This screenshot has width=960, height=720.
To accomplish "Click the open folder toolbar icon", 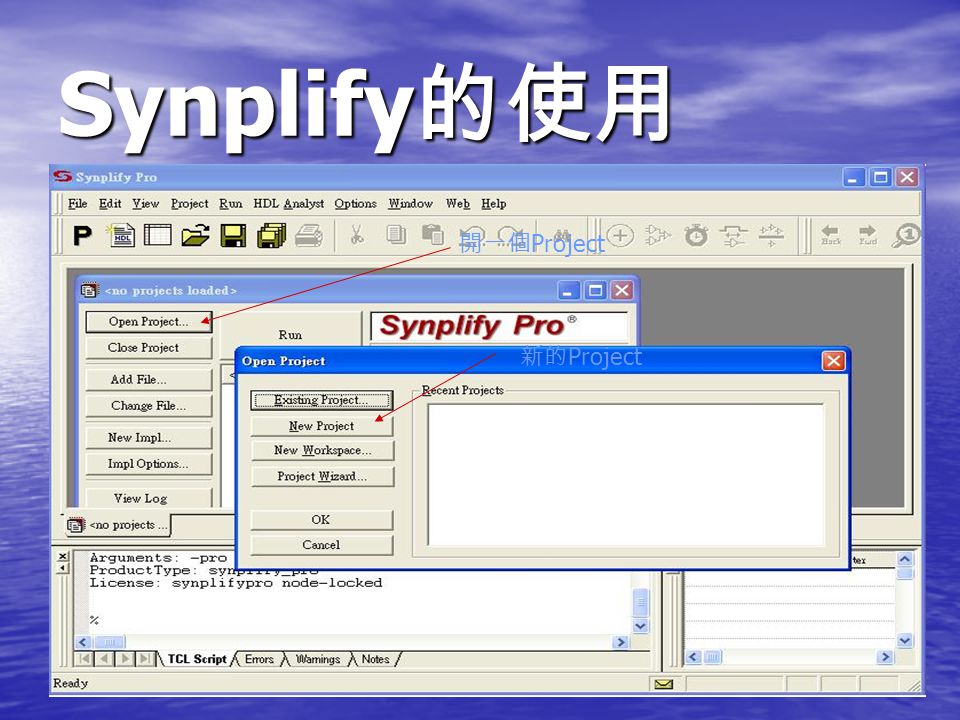I will point(195,235).
